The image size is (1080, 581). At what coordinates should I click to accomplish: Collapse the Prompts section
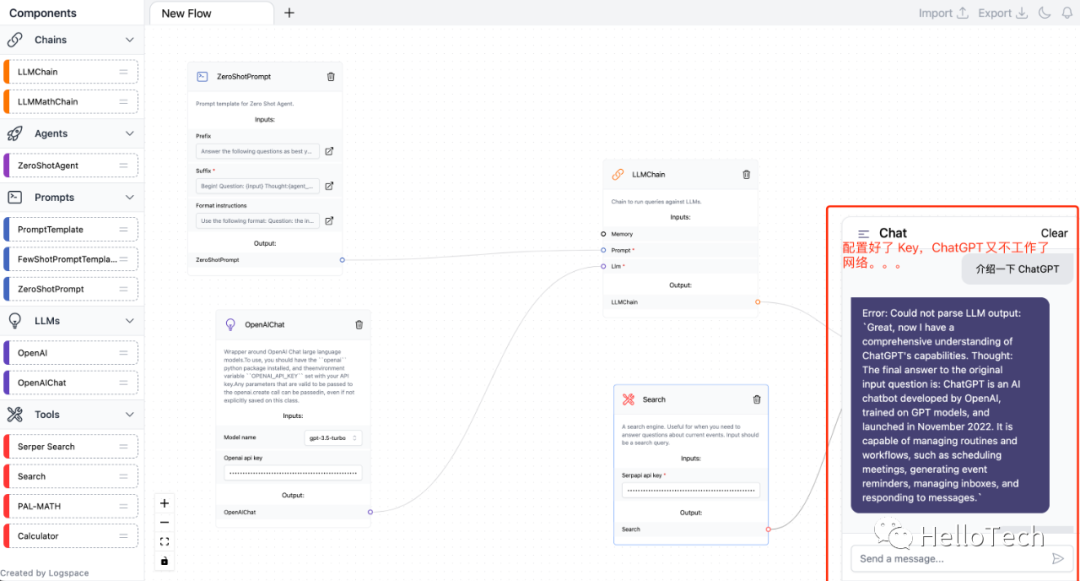pyautogui.click(x=129, y=198)
